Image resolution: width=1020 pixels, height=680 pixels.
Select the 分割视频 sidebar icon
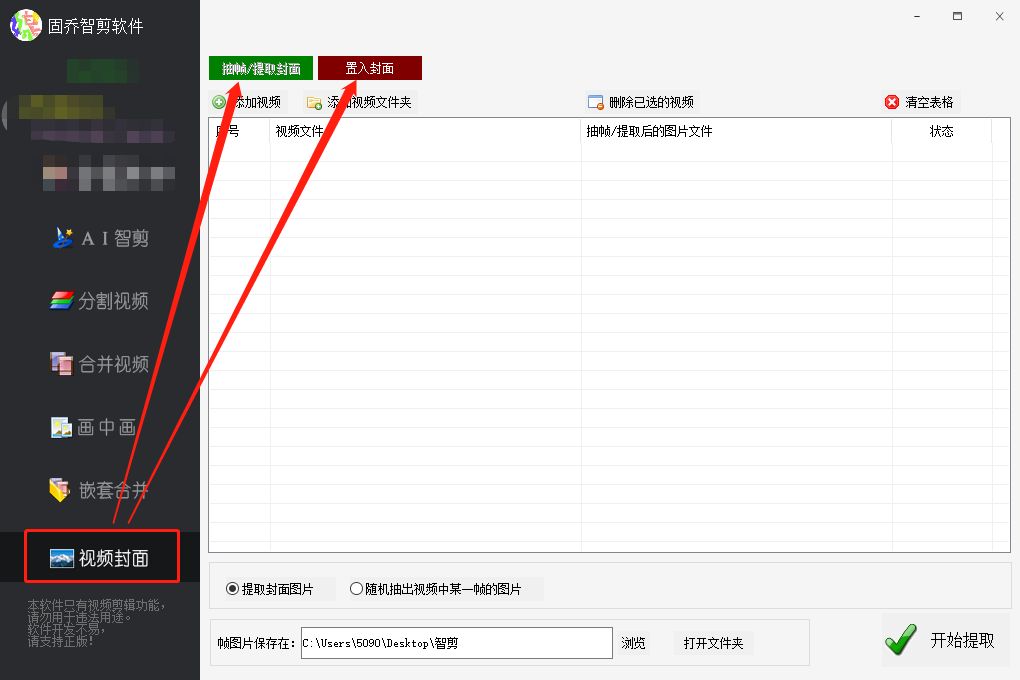62,301
